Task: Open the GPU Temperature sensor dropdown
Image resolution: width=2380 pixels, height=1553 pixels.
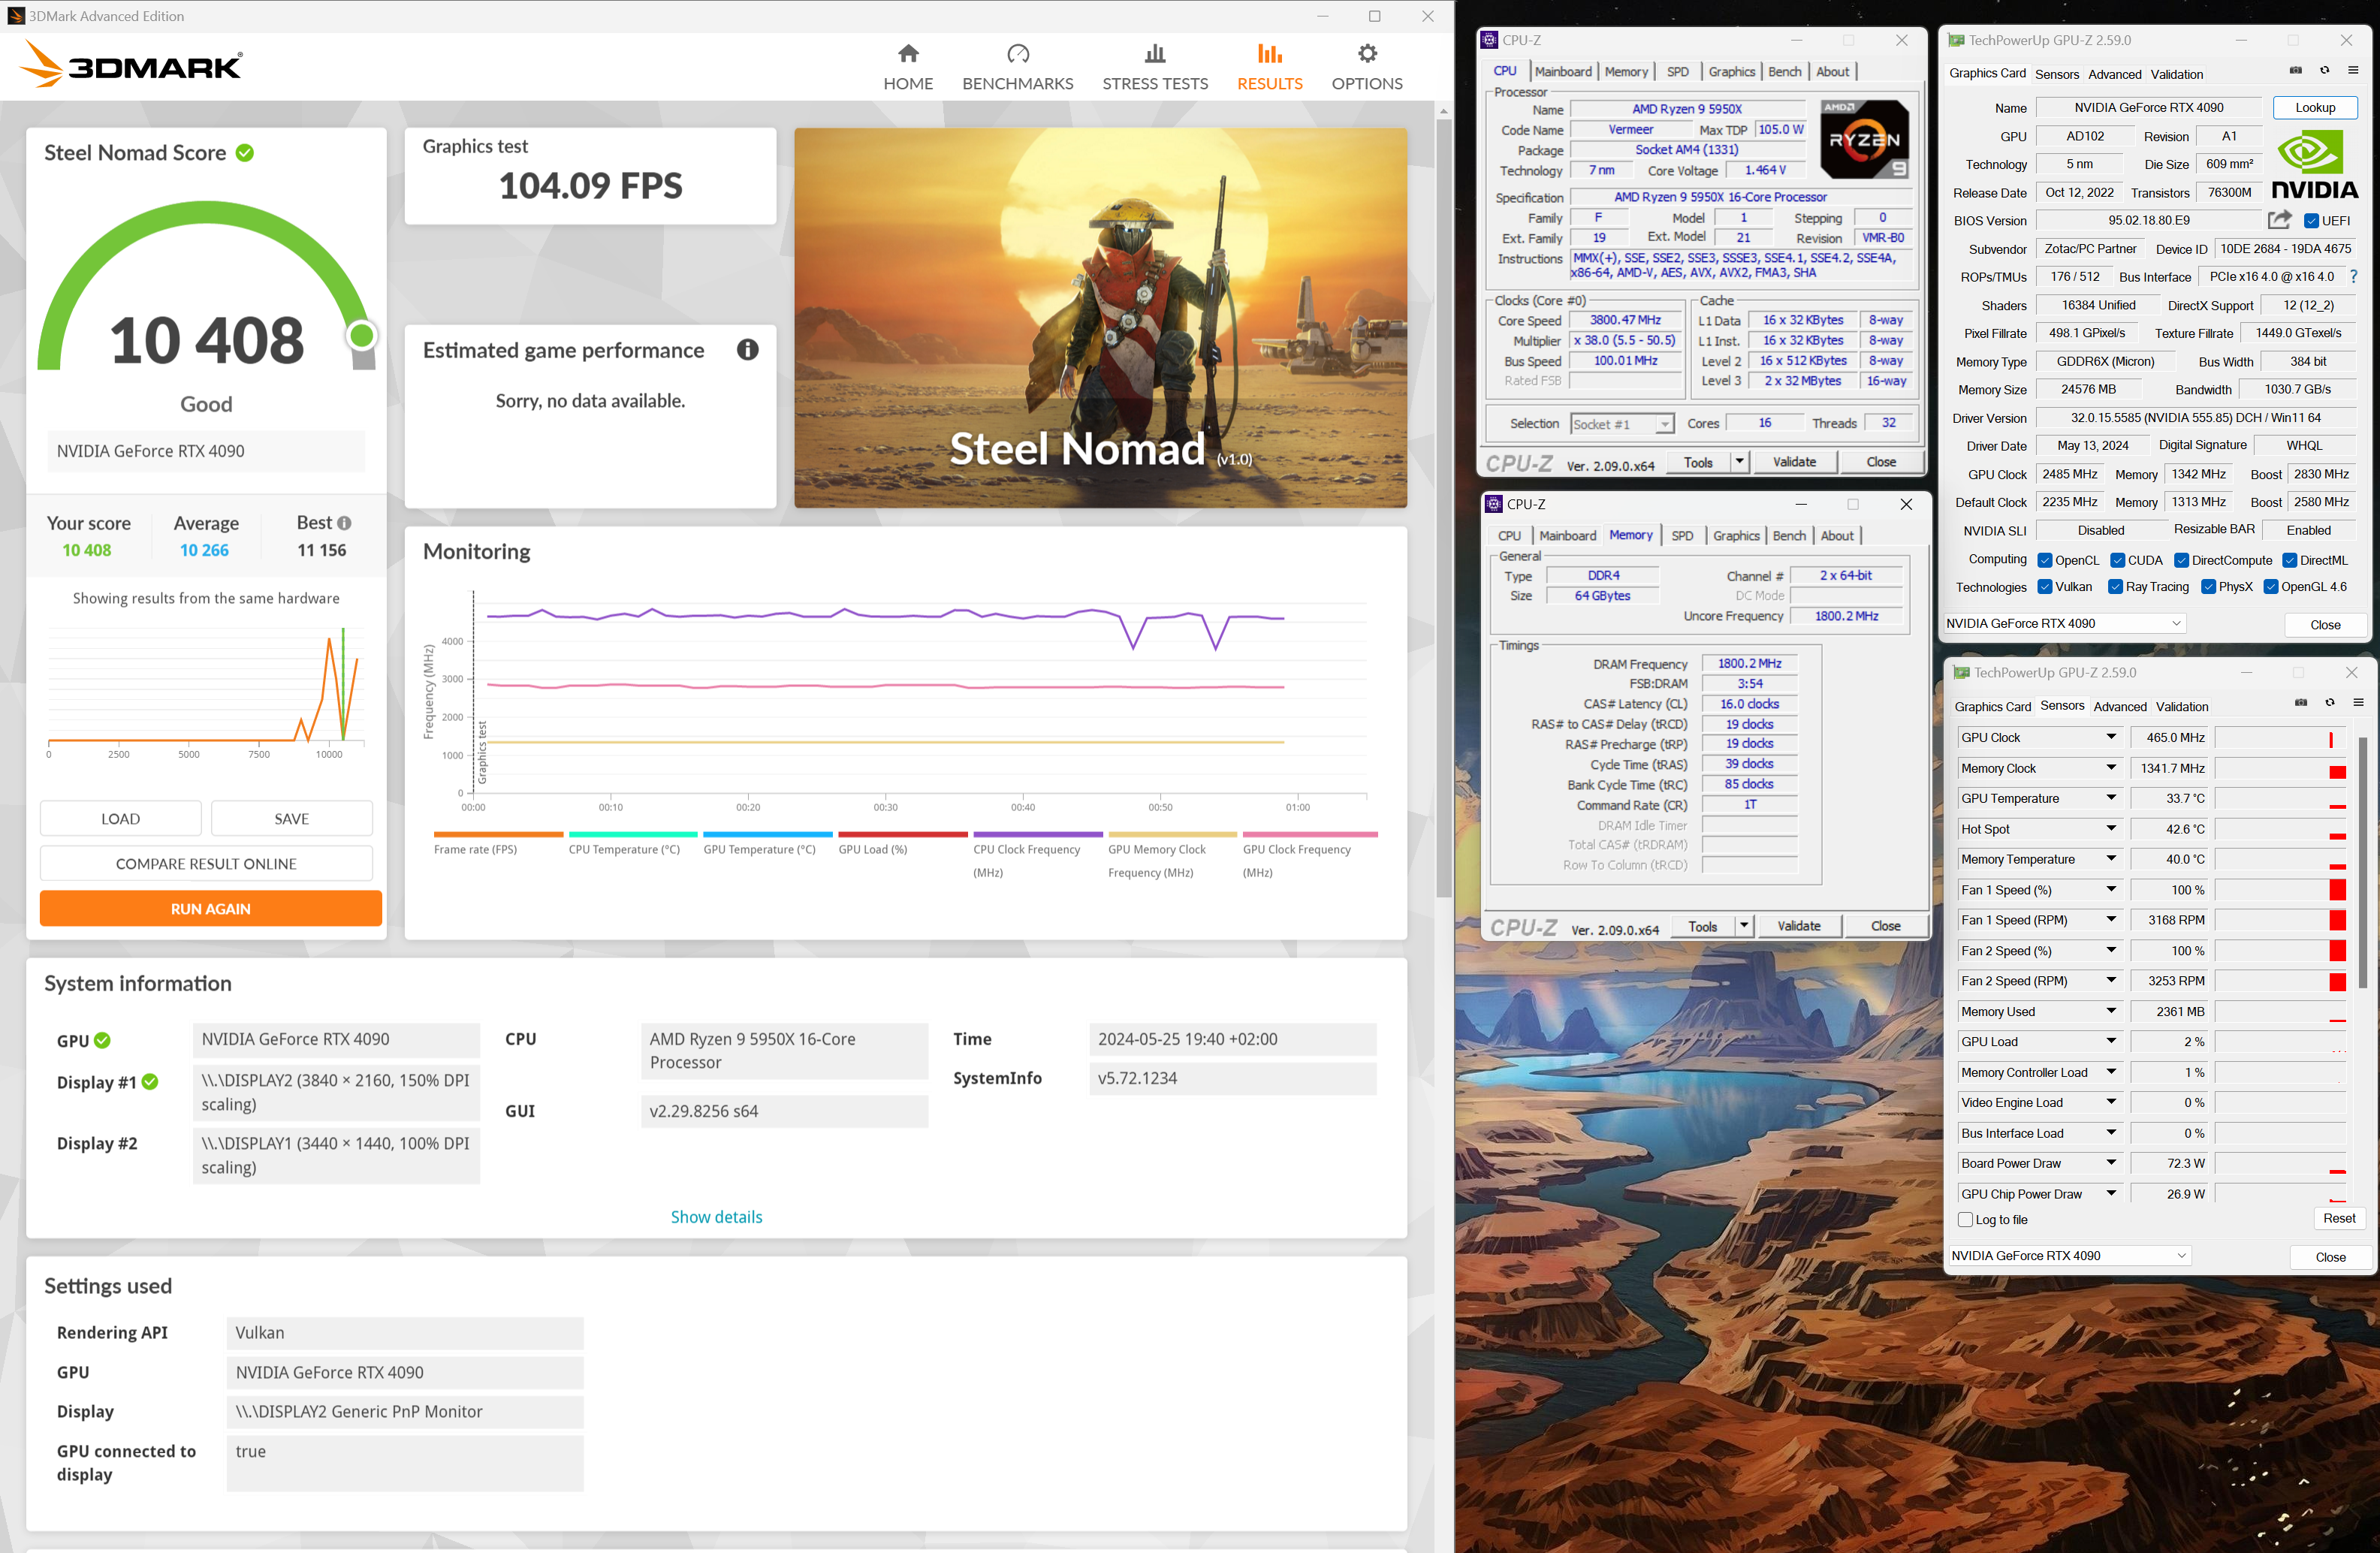Action: (x=2111, y=798)
